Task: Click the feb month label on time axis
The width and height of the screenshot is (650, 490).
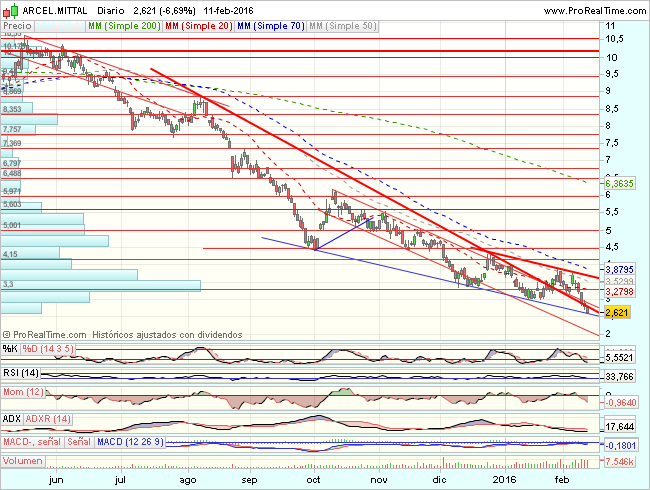Action: pyautogui.click(x=562, y=480)
